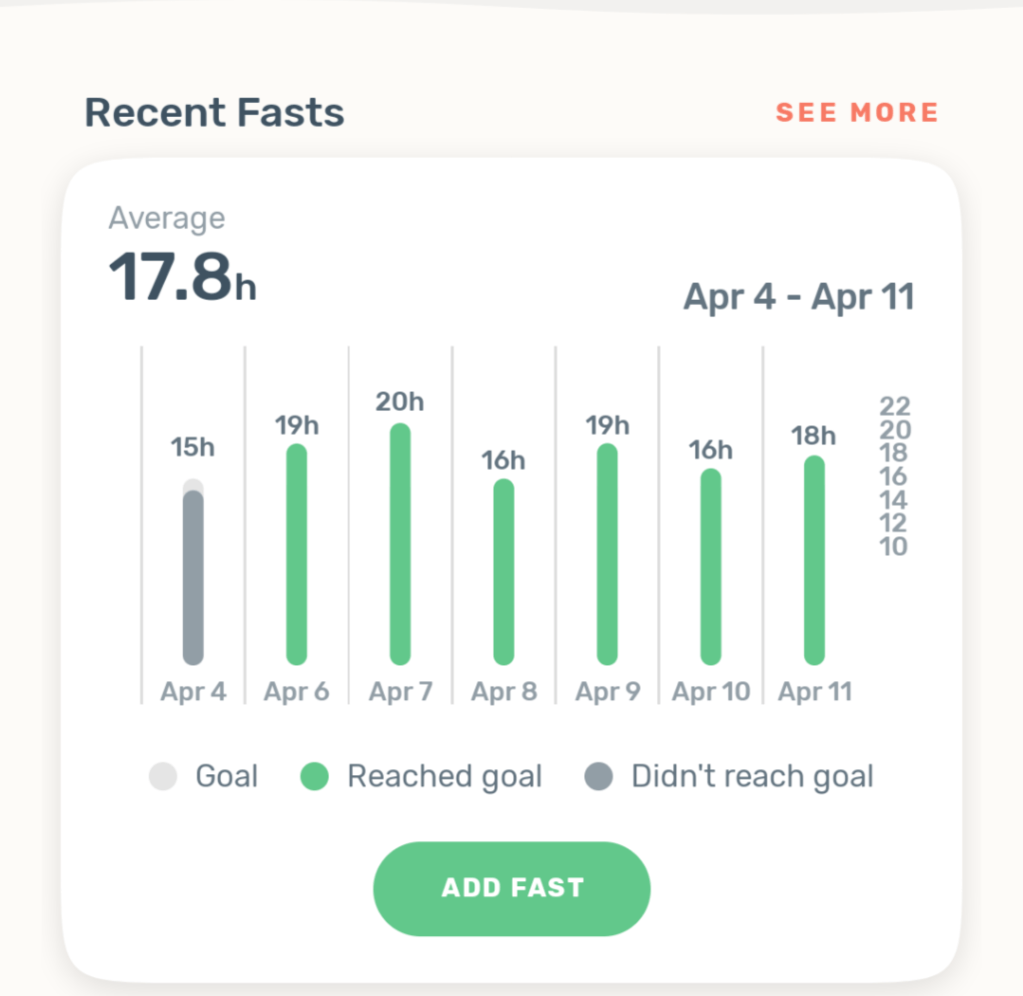Click the 20h label above Apr 7
The height and width of the screenshot is (996, 1023).
pos(400,402)
